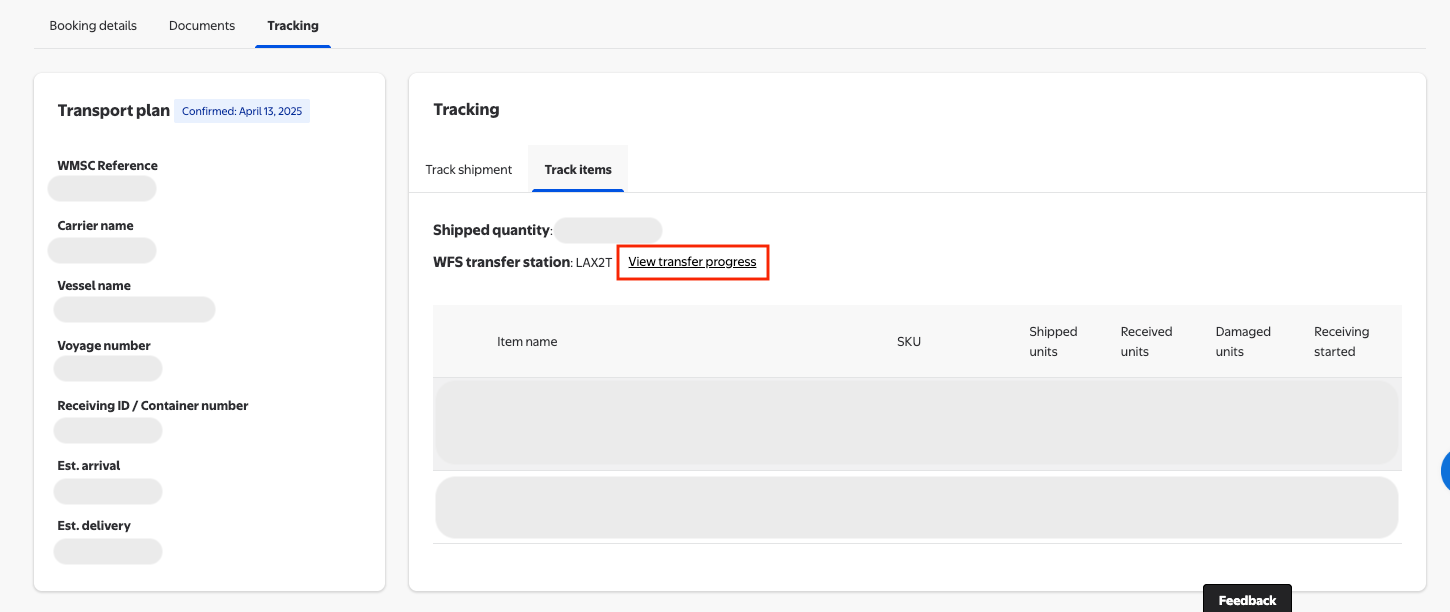Click the Shipped quantity value placeholder

pos(608,230)
